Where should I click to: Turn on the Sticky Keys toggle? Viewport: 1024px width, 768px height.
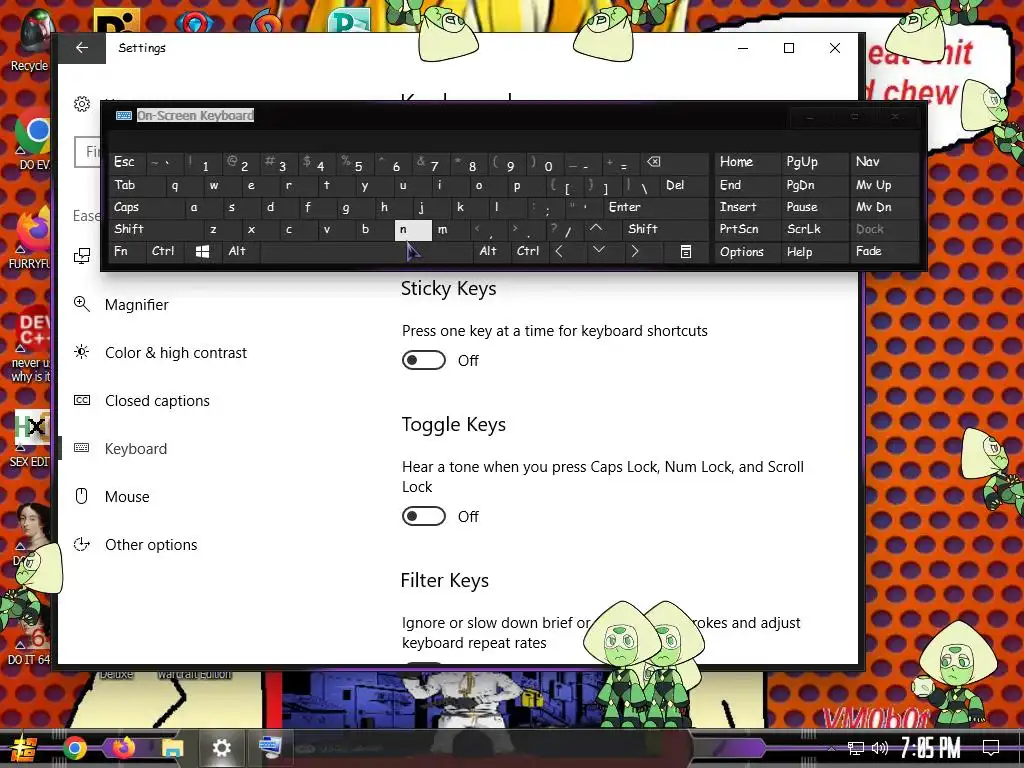coord(424,360)
